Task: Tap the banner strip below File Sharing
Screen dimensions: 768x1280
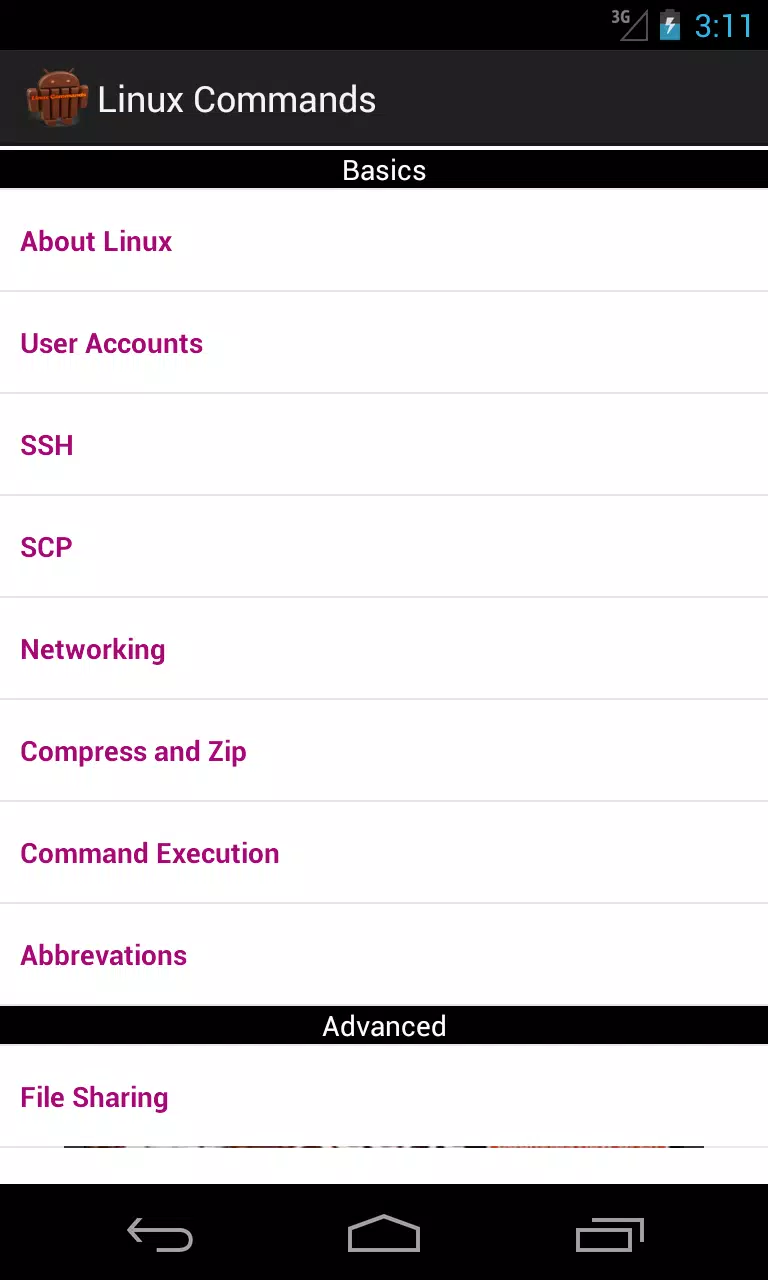Action: (384, 1146)
